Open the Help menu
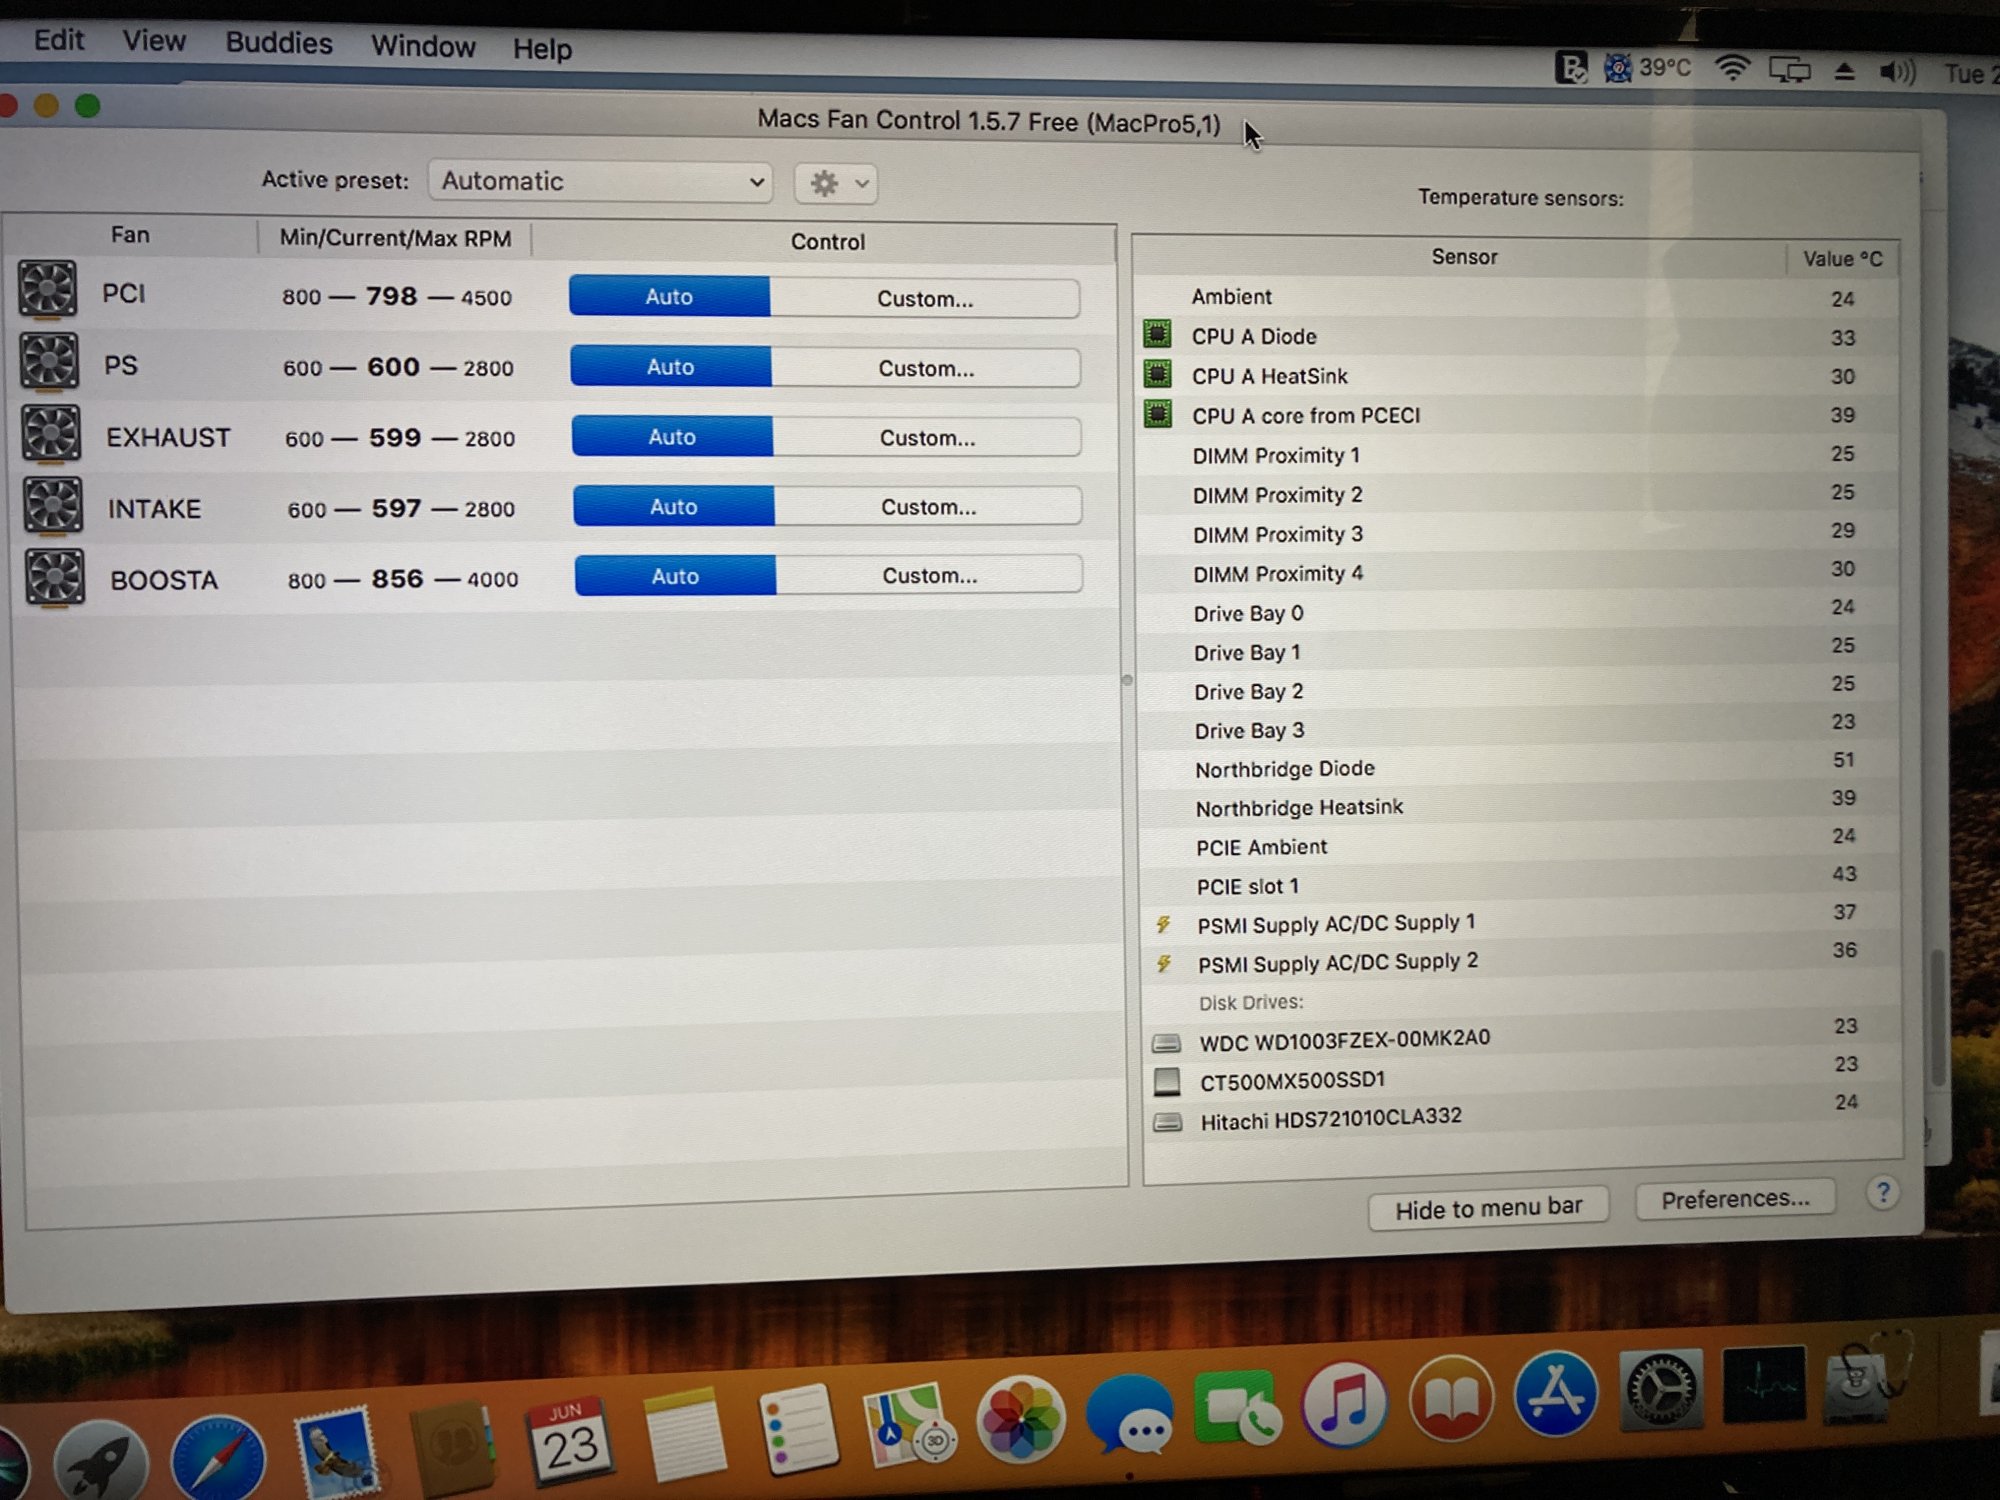 542,48
